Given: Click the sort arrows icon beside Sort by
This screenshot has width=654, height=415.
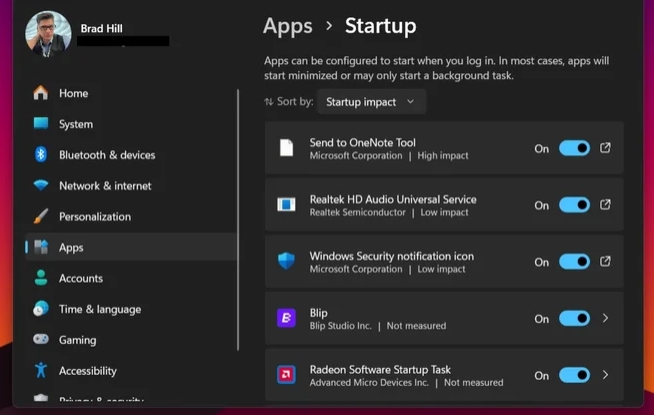Looking at the screenshot, I should tap(269, 101).
